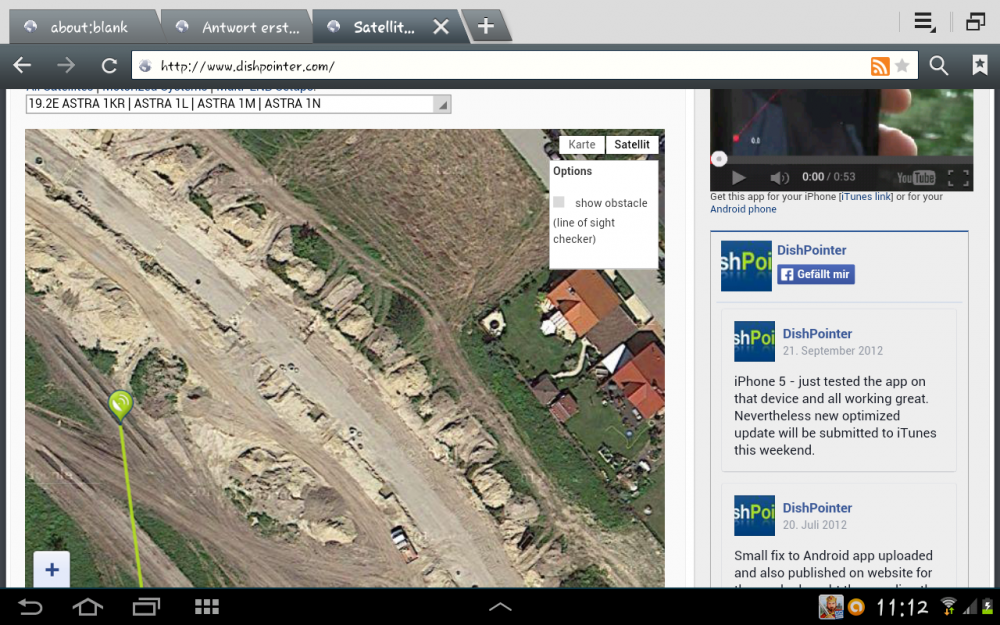The height and width of the screenshot is (625, 1000).
Task: Enable the show obstacle checkbox
Action: (x=559, y=203)
